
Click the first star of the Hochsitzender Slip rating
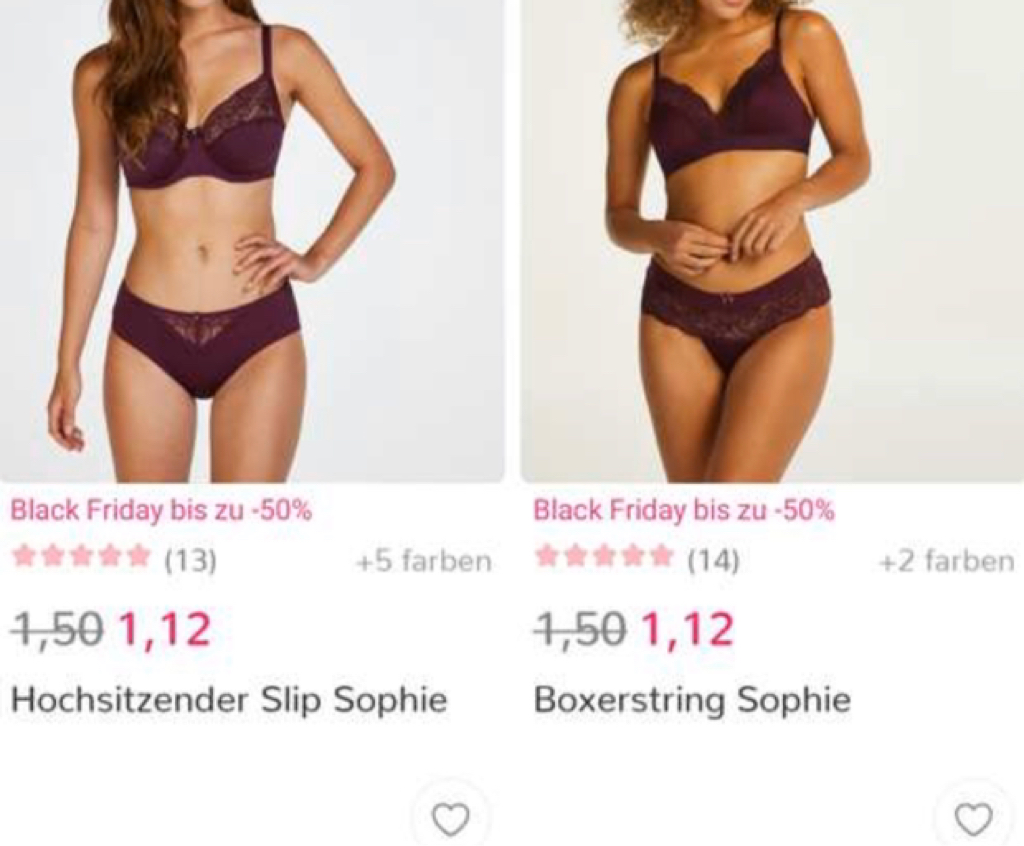click(25, 556)
